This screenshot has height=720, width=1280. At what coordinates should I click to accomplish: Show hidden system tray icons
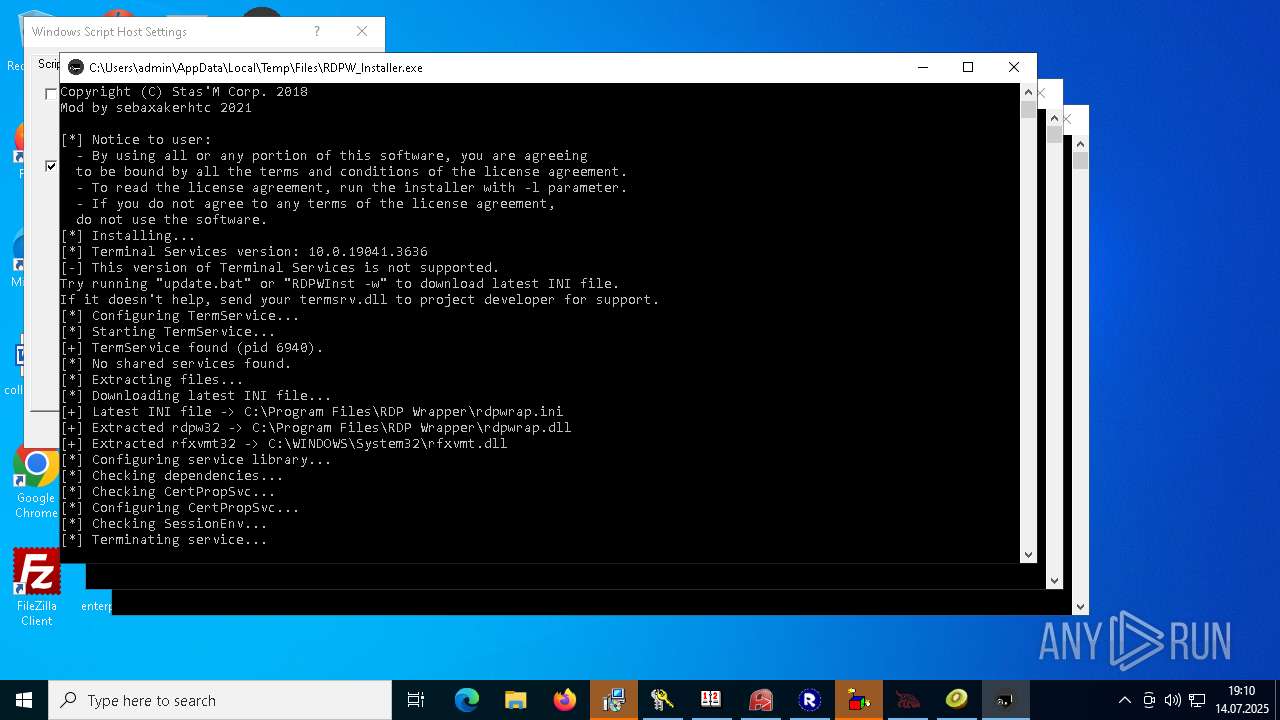(x=1125, y=700)
